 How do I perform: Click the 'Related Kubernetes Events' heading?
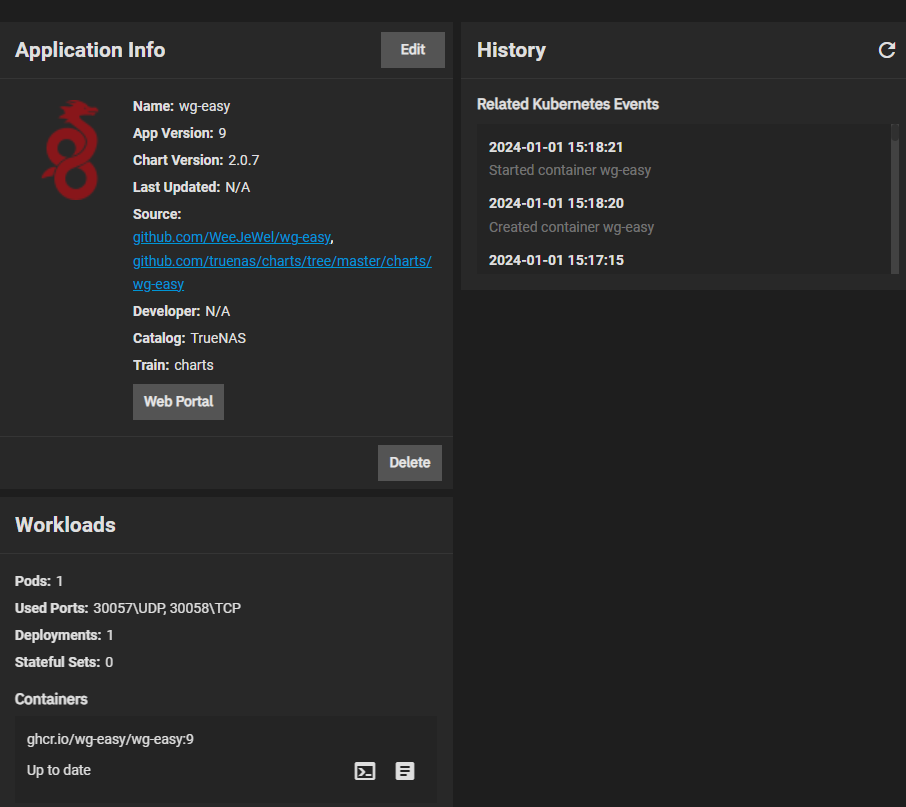tap(567, 104)
